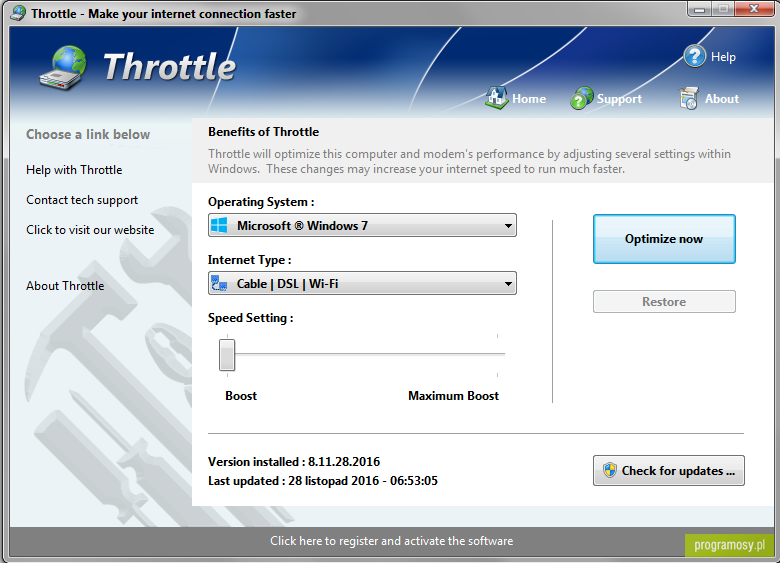
Task: Click Check for updates button
Action: pyautogui.click(x=669, y=470)
